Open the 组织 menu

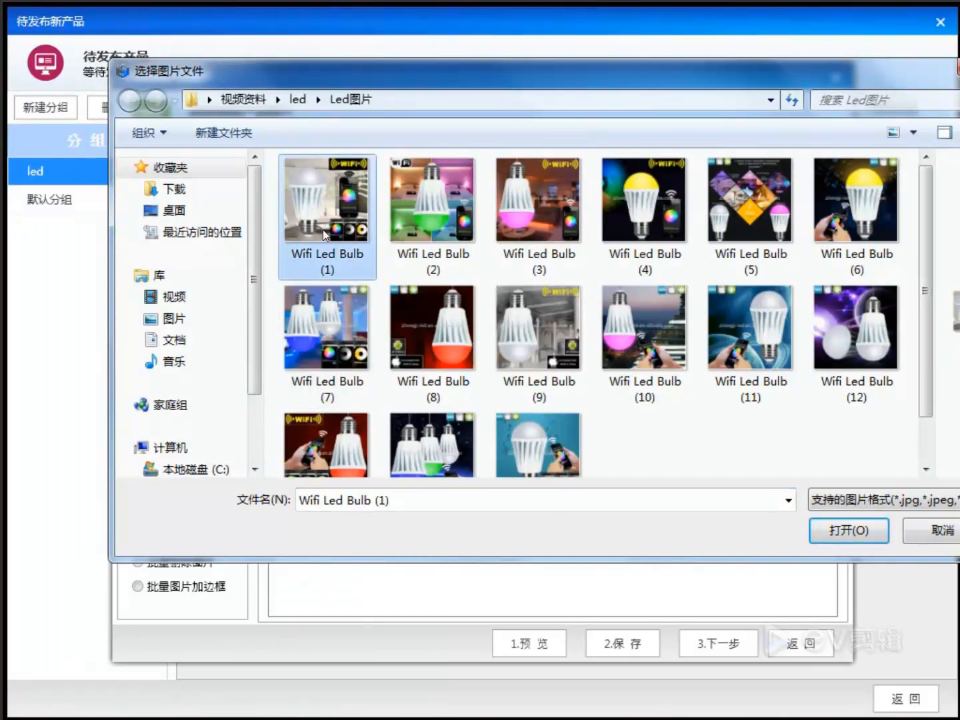[149, 133]
